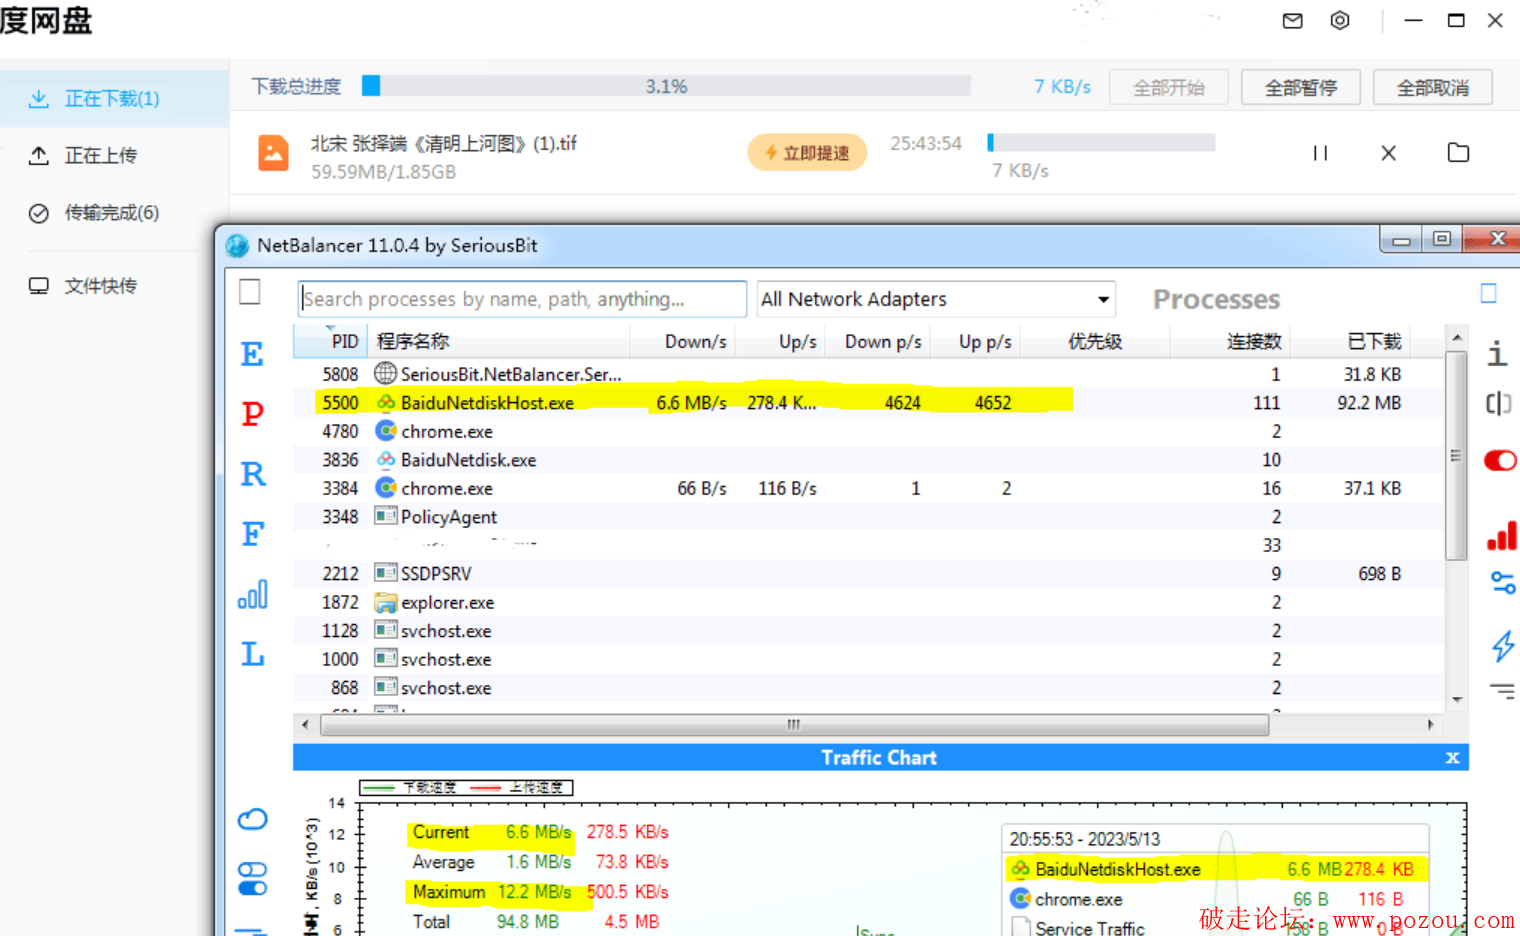Click the double toggle icon in left sidebar
The width and height of the screenshot is (1520, 936).
(252, 878)
